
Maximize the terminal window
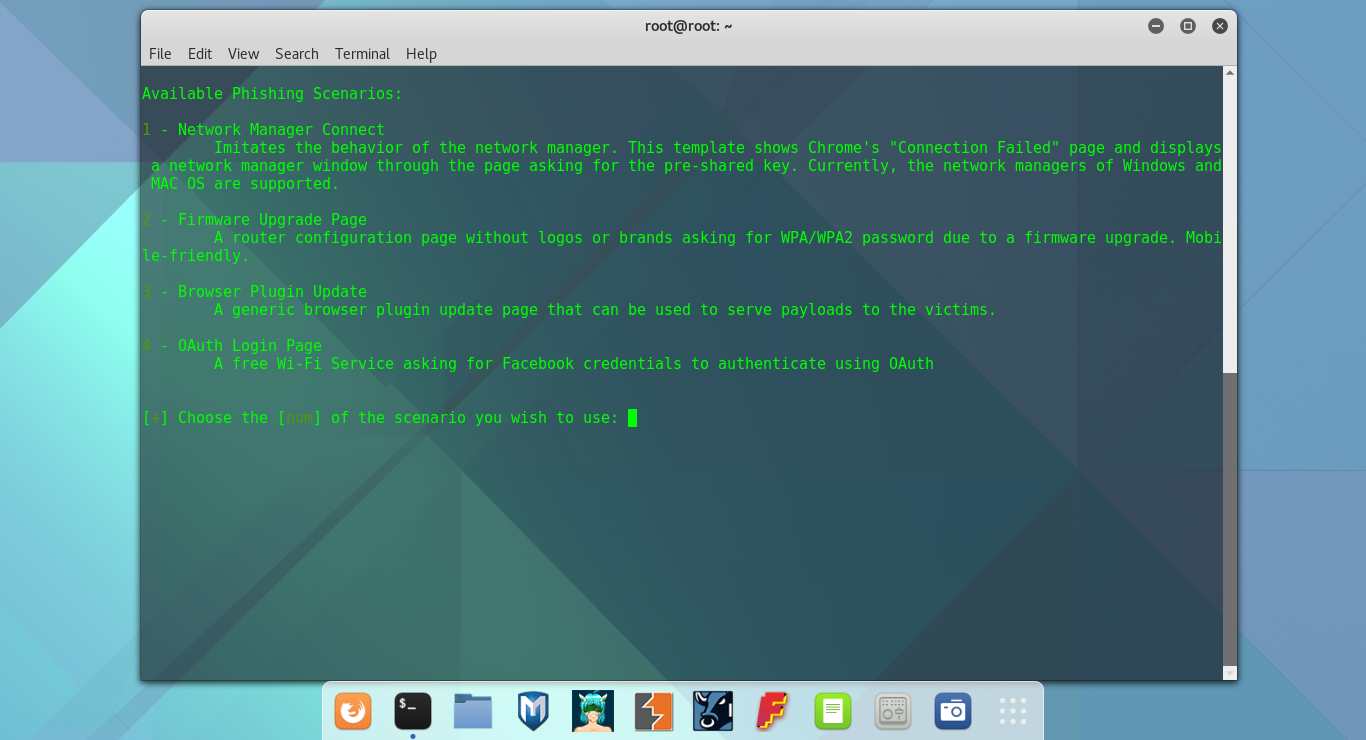click(x=1188, y=26)
